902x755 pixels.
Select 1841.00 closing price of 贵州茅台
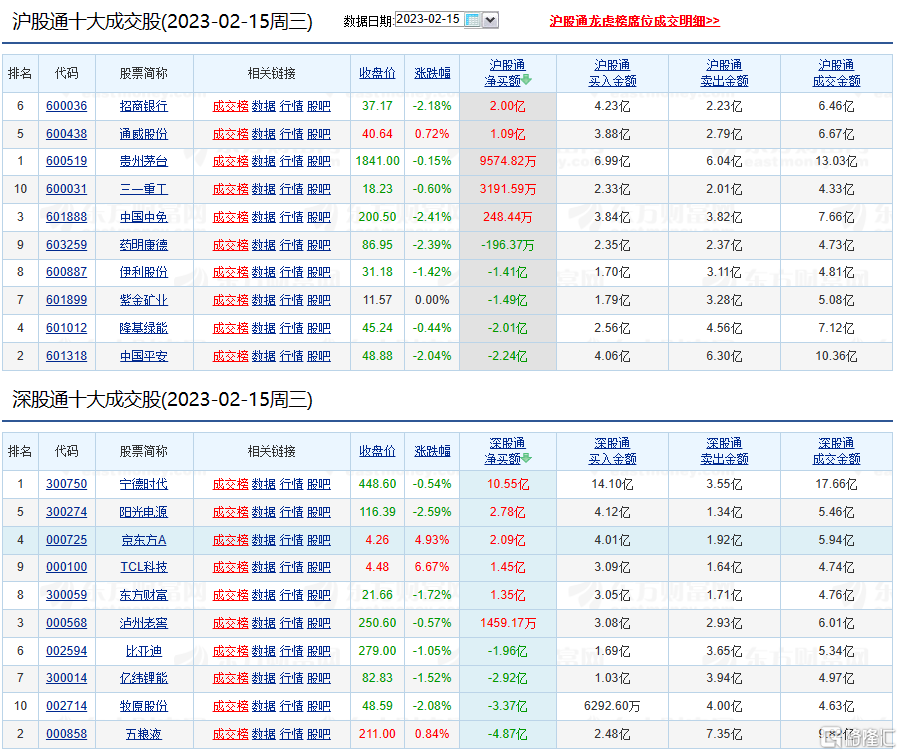[x=377, y=161]
